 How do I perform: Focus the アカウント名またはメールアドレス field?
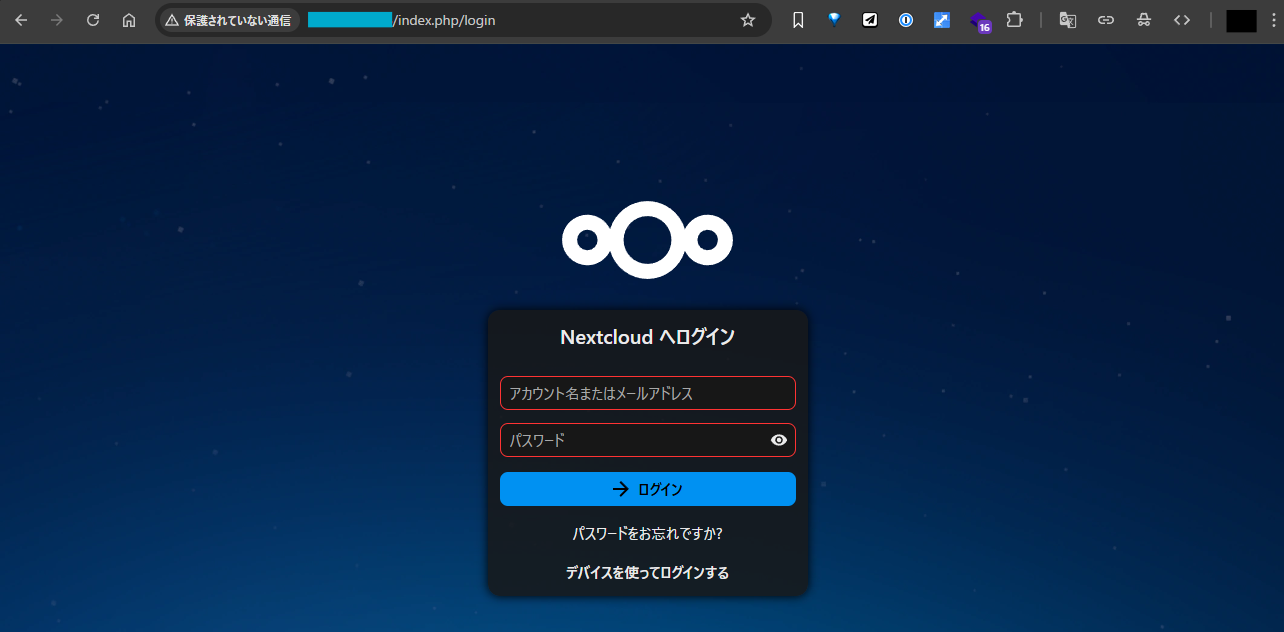(x=648, y=393)
